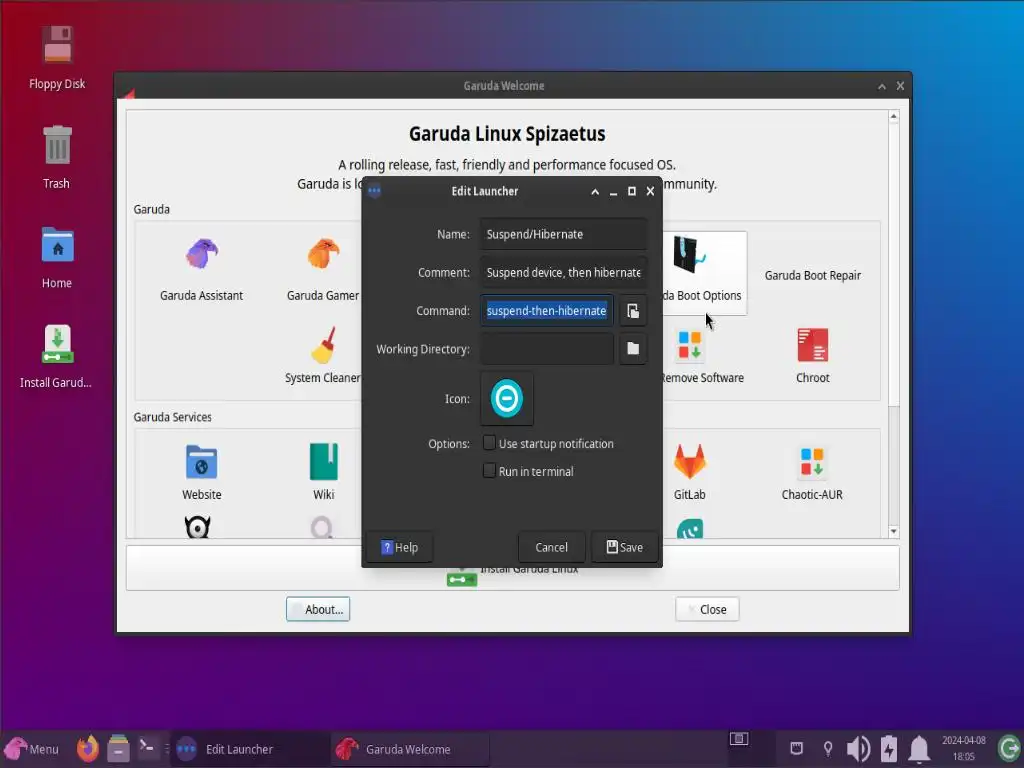Open the terminal from the taskbar

click(148, 747)
